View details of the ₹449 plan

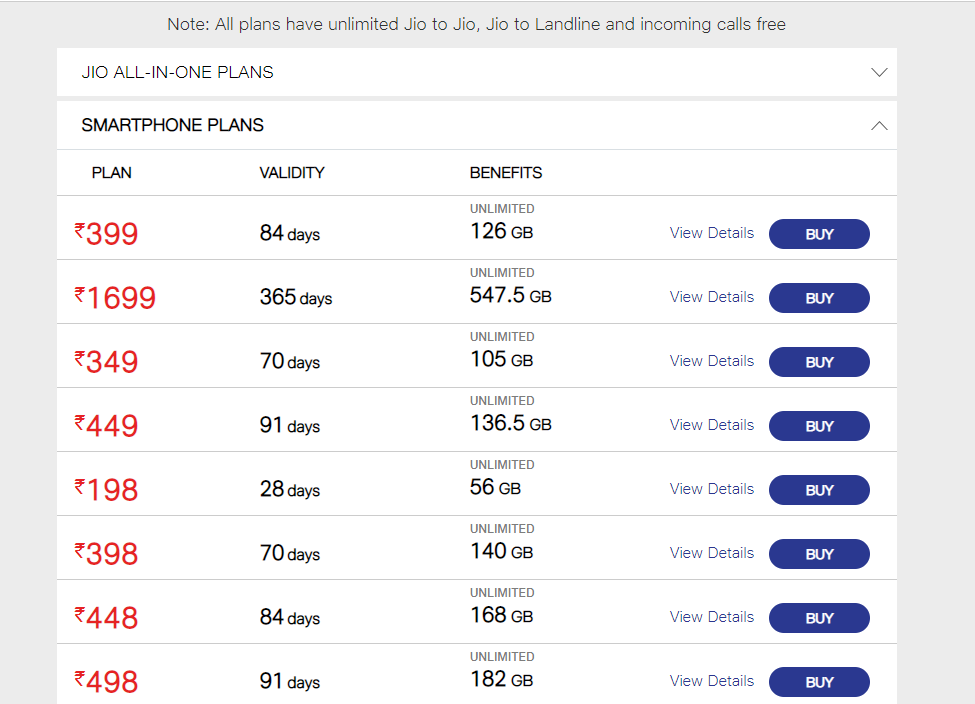click(711, 425)
